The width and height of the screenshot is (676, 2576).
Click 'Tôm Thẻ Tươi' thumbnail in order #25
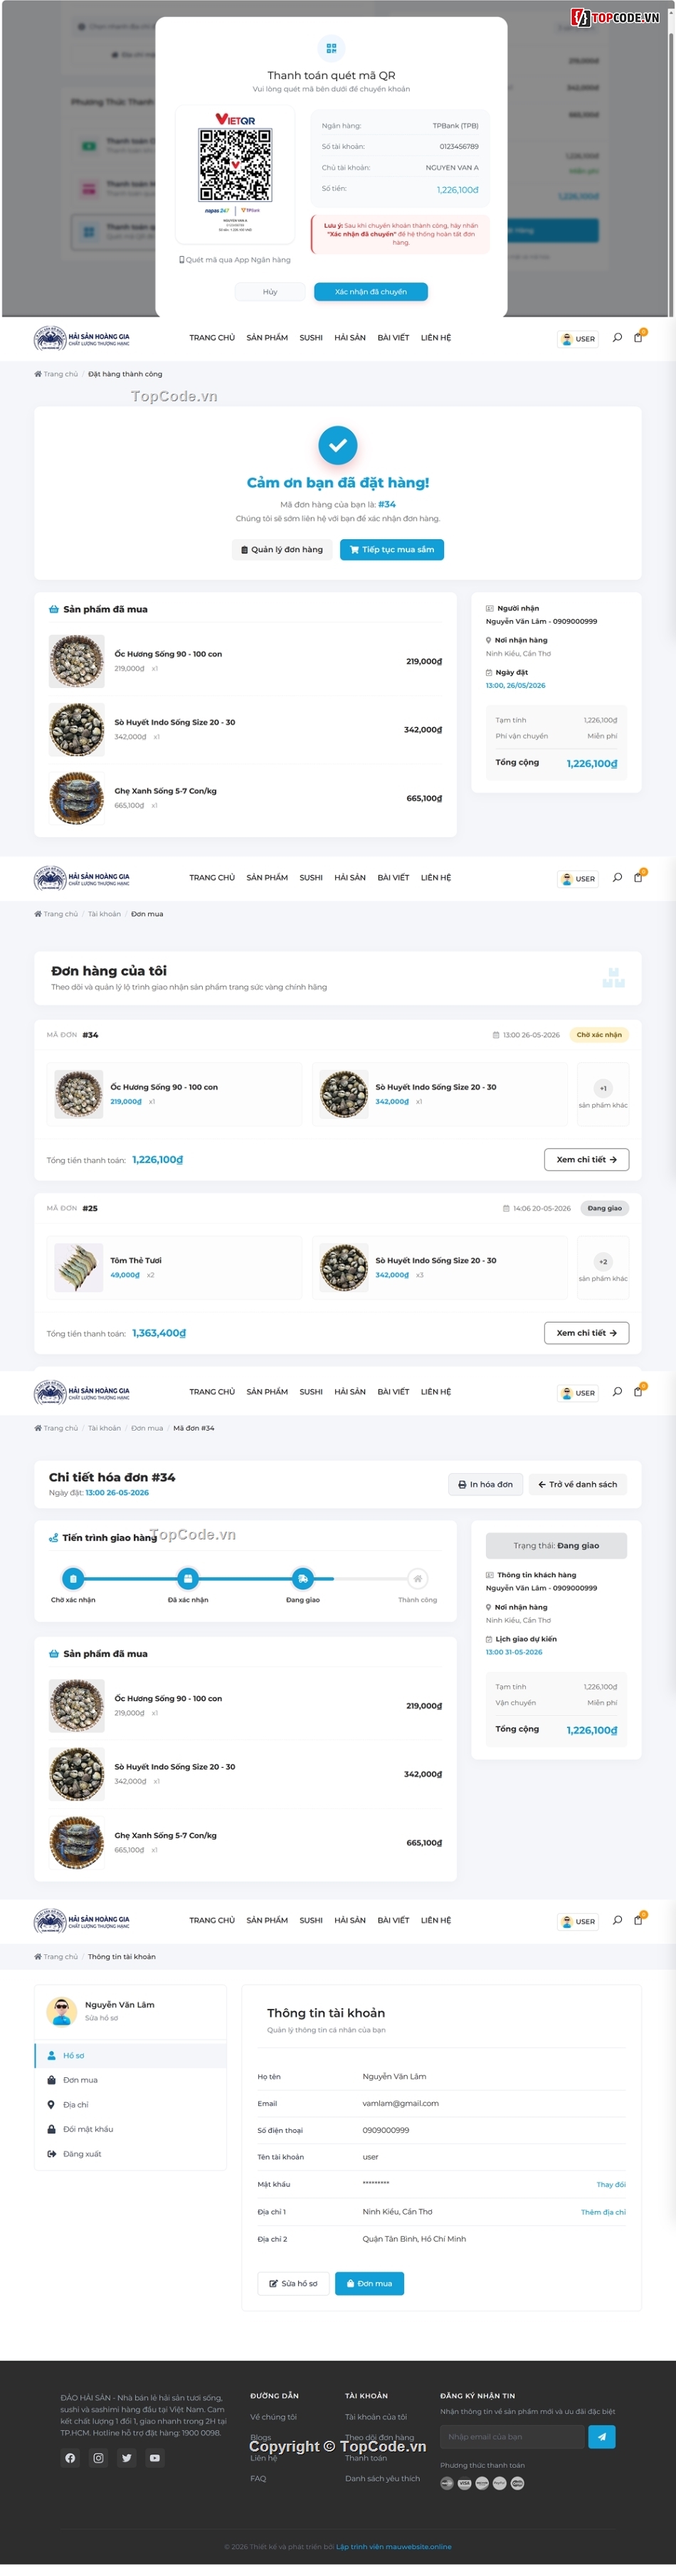pos(78,1268)
